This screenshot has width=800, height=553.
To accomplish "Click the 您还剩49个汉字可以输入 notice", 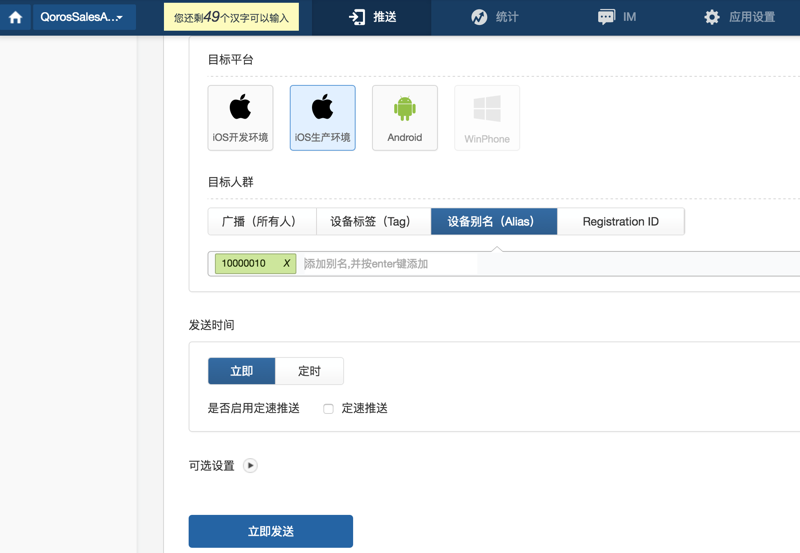I will [x=231, y=17].
